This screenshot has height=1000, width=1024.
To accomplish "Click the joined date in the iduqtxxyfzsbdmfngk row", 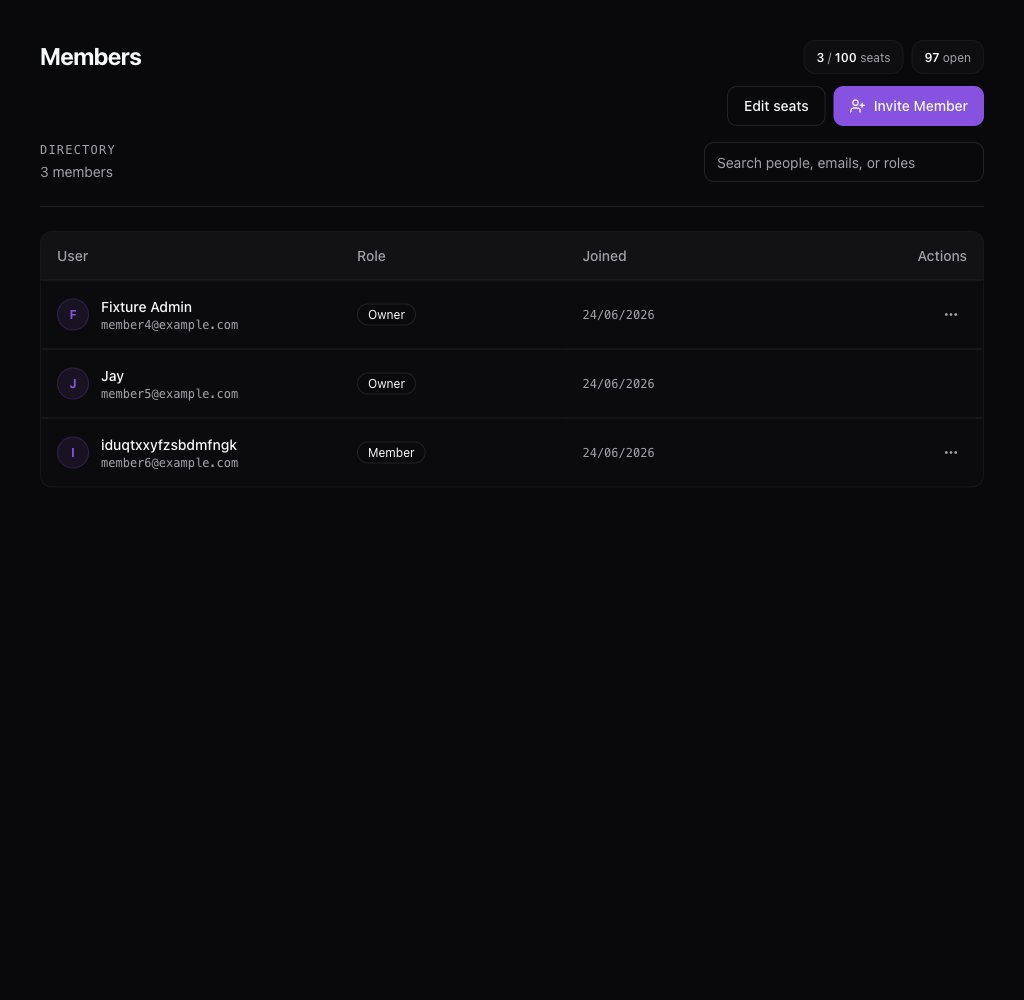I will pyautogui.click(x=618, y=453).
